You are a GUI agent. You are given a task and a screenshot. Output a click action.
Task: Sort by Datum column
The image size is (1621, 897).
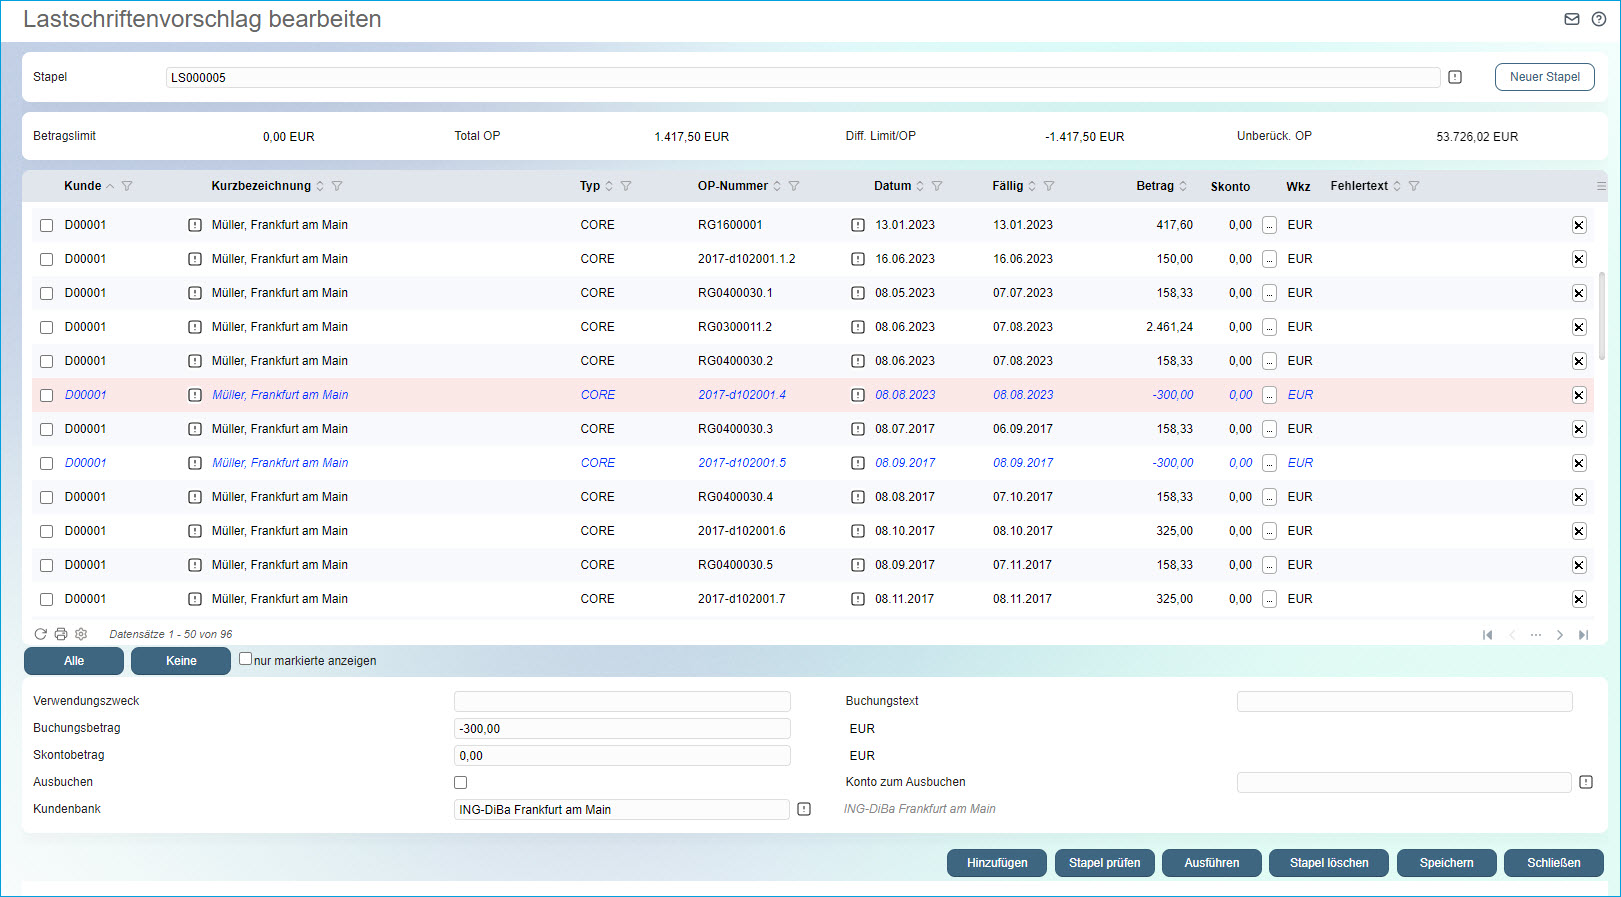(920, 186)
